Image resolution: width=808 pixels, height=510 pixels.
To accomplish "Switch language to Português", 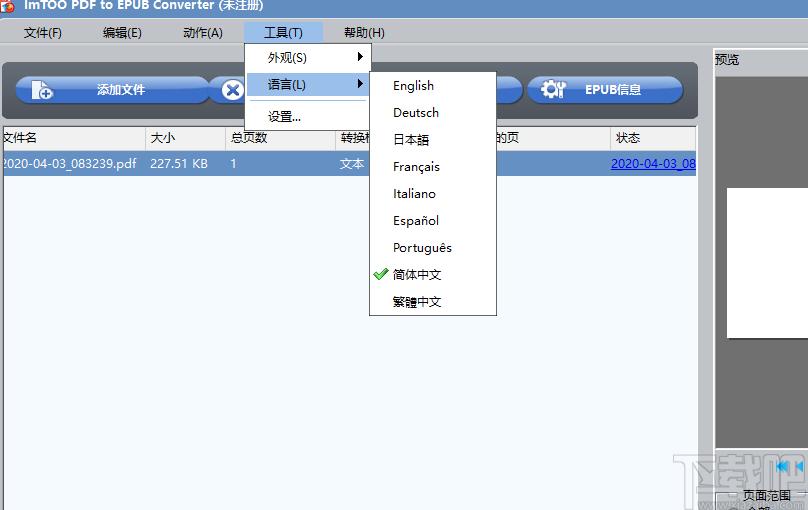I will (x=433, y=248).
